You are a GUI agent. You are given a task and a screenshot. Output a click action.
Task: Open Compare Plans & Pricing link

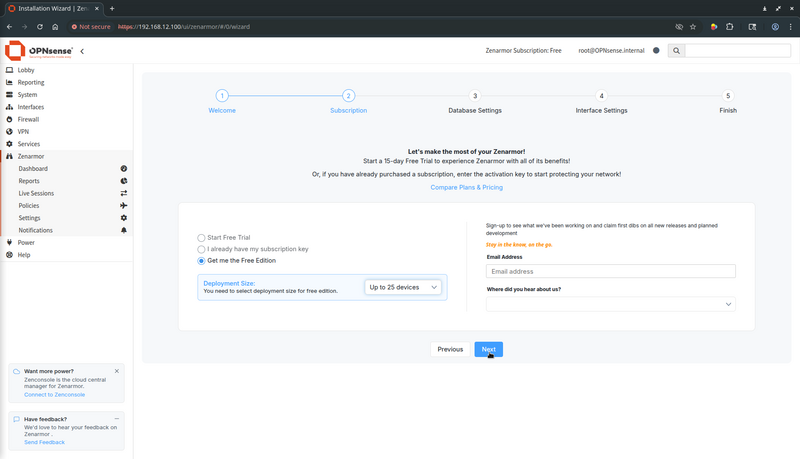tap(466, 187)
